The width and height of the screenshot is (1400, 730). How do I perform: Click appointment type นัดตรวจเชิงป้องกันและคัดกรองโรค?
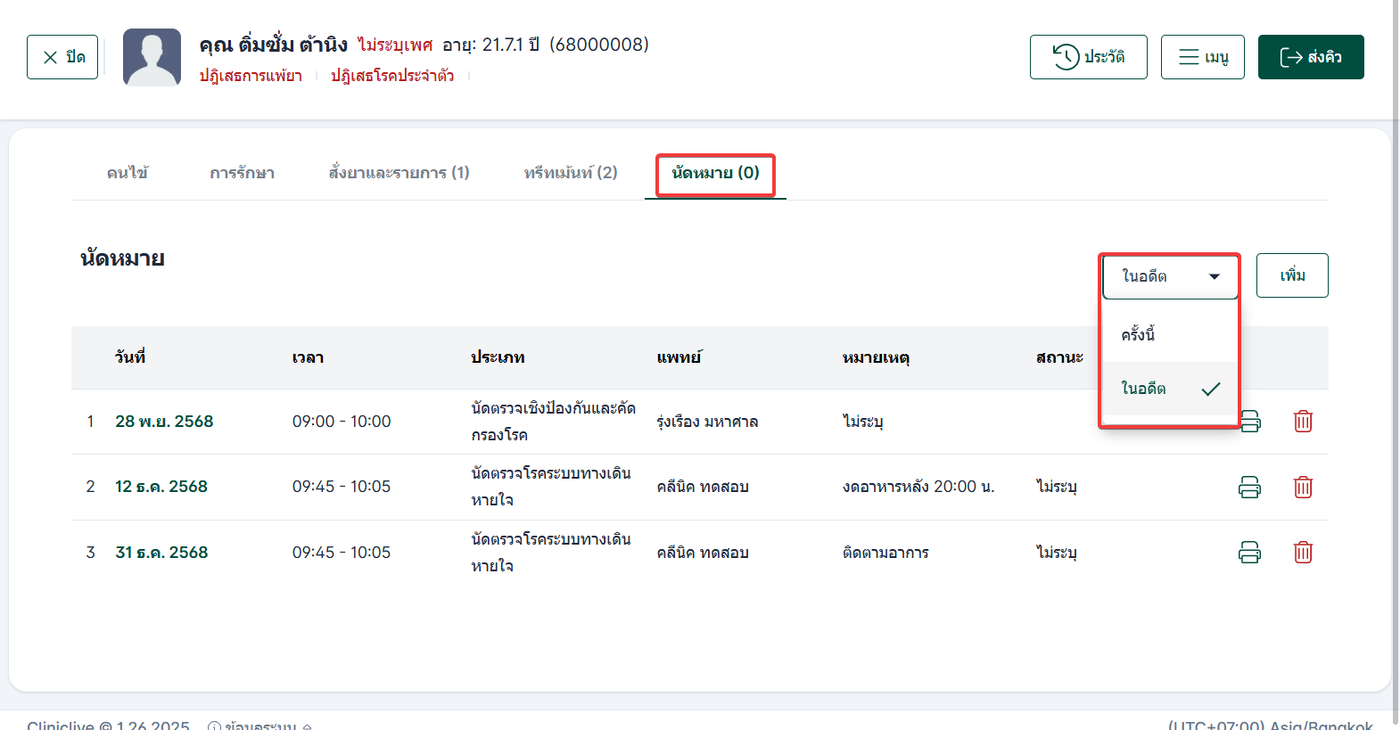click(553, 421)
